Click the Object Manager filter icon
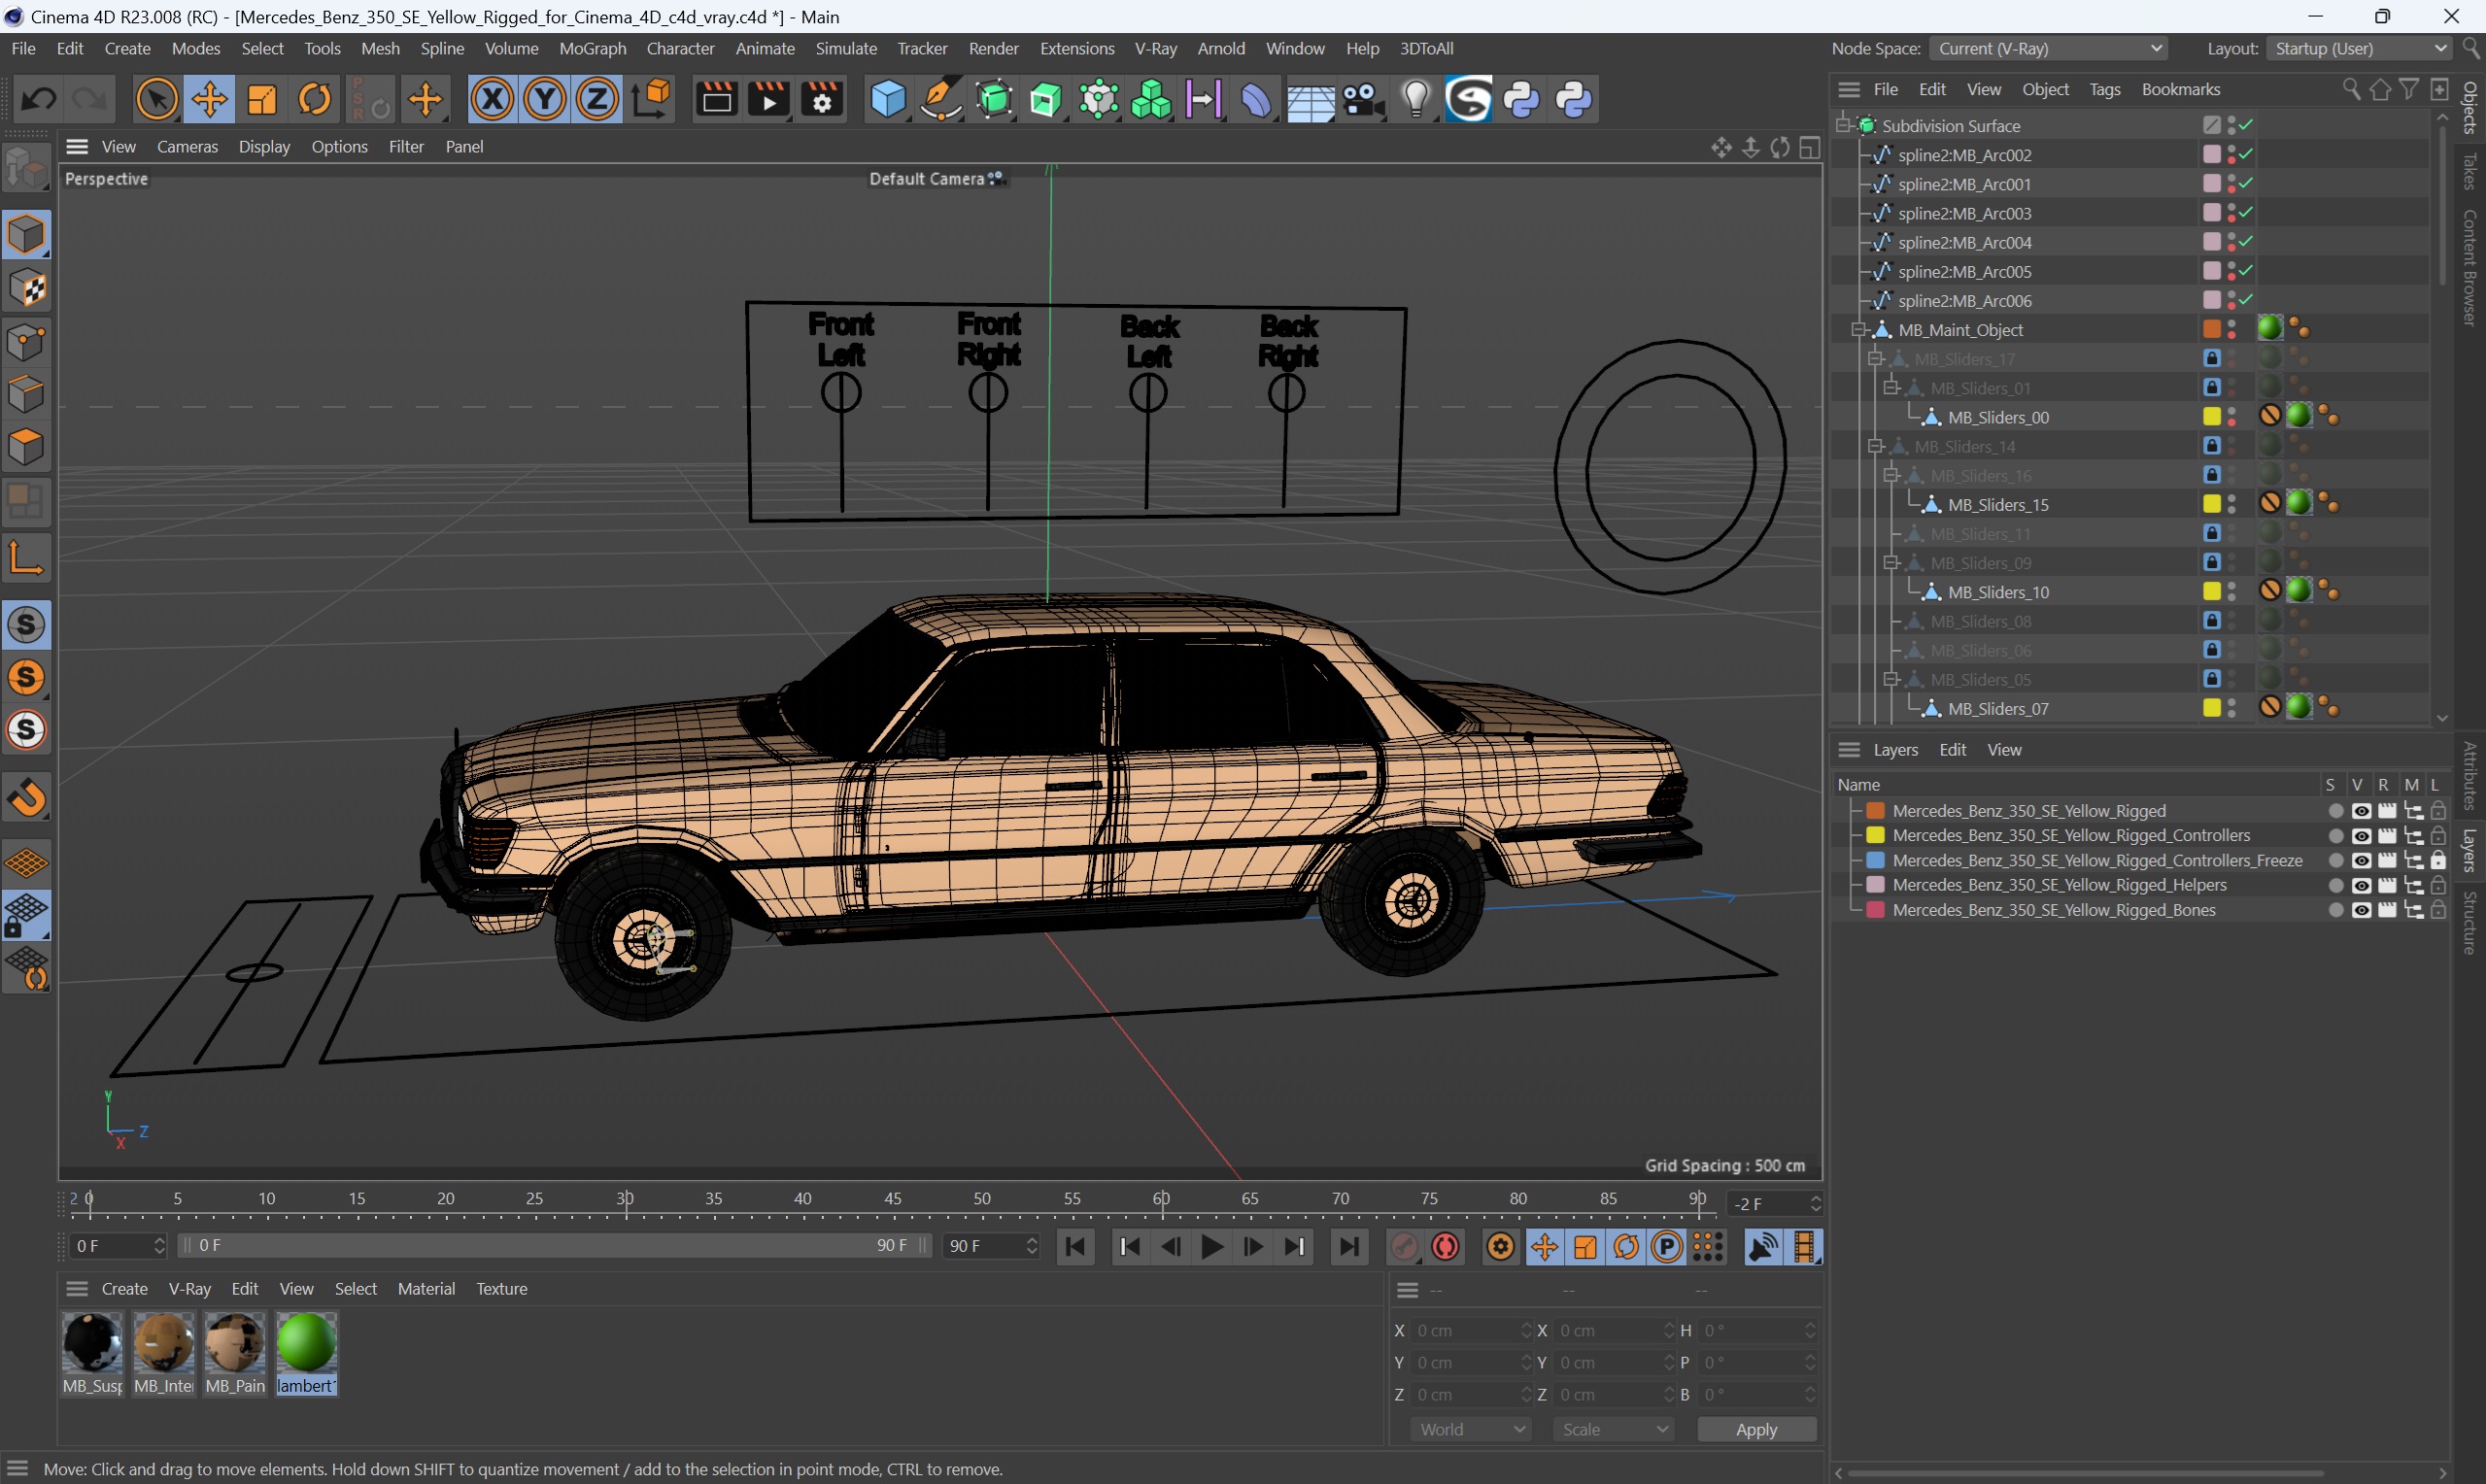 click(2410, 89)
